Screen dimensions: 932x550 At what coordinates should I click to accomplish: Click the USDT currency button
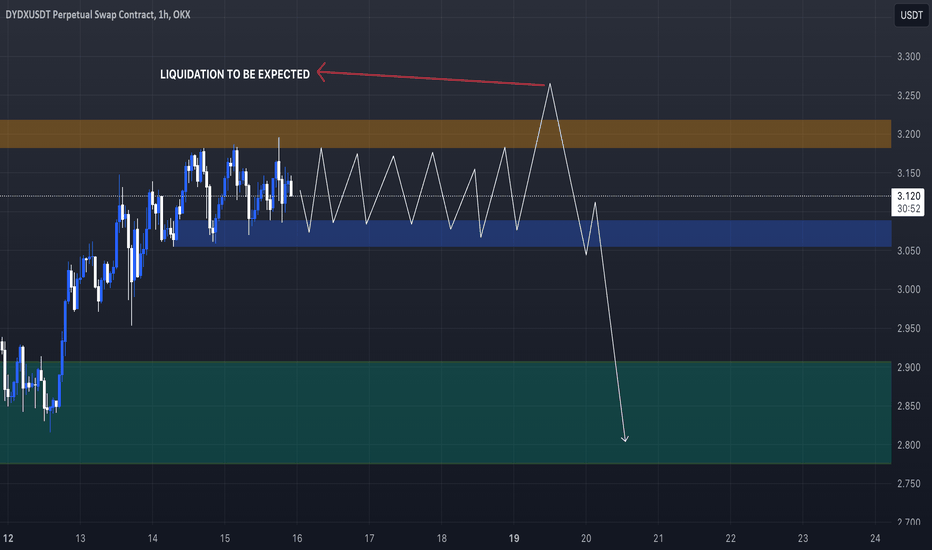[911, 15]
